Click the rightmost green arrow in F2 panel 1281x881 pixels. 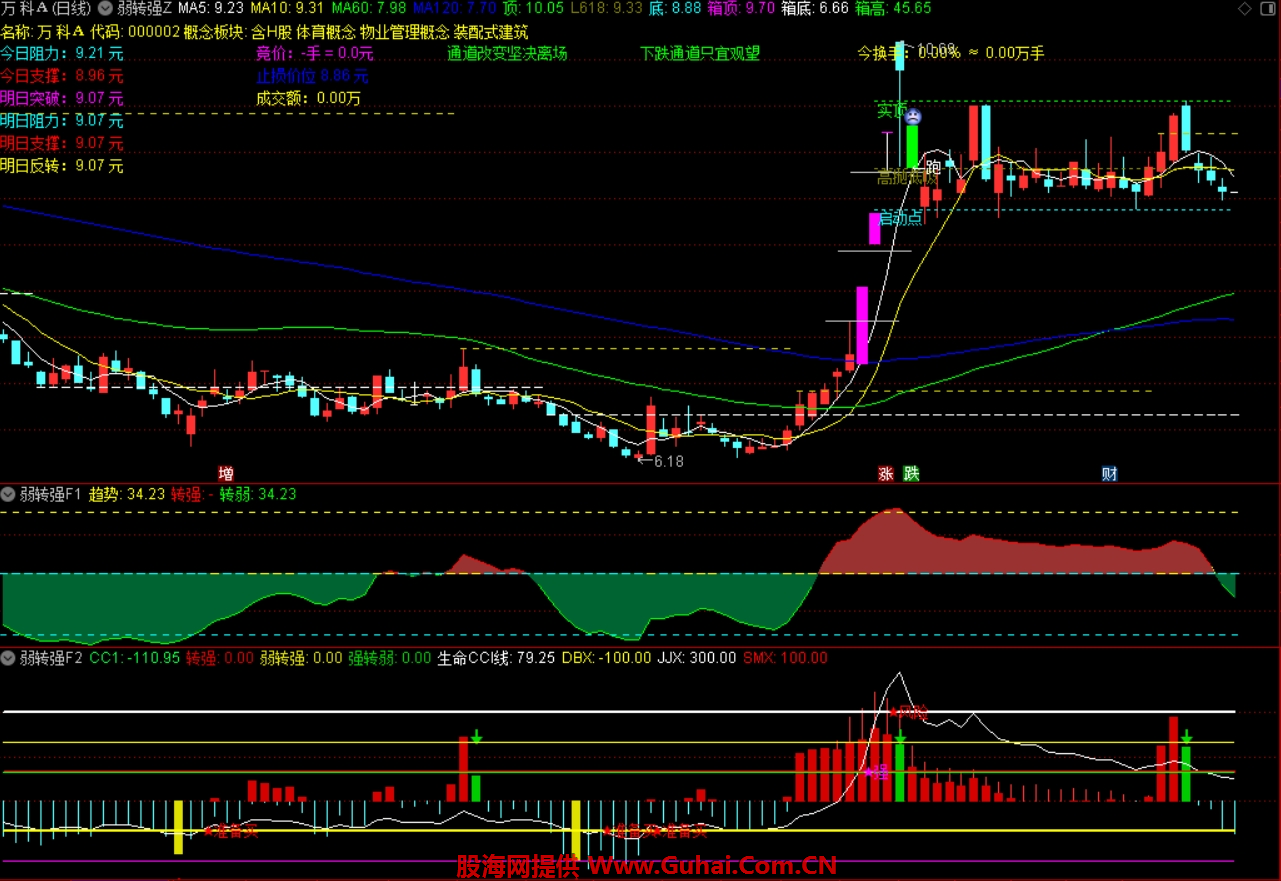click(x=1186, y=737)
